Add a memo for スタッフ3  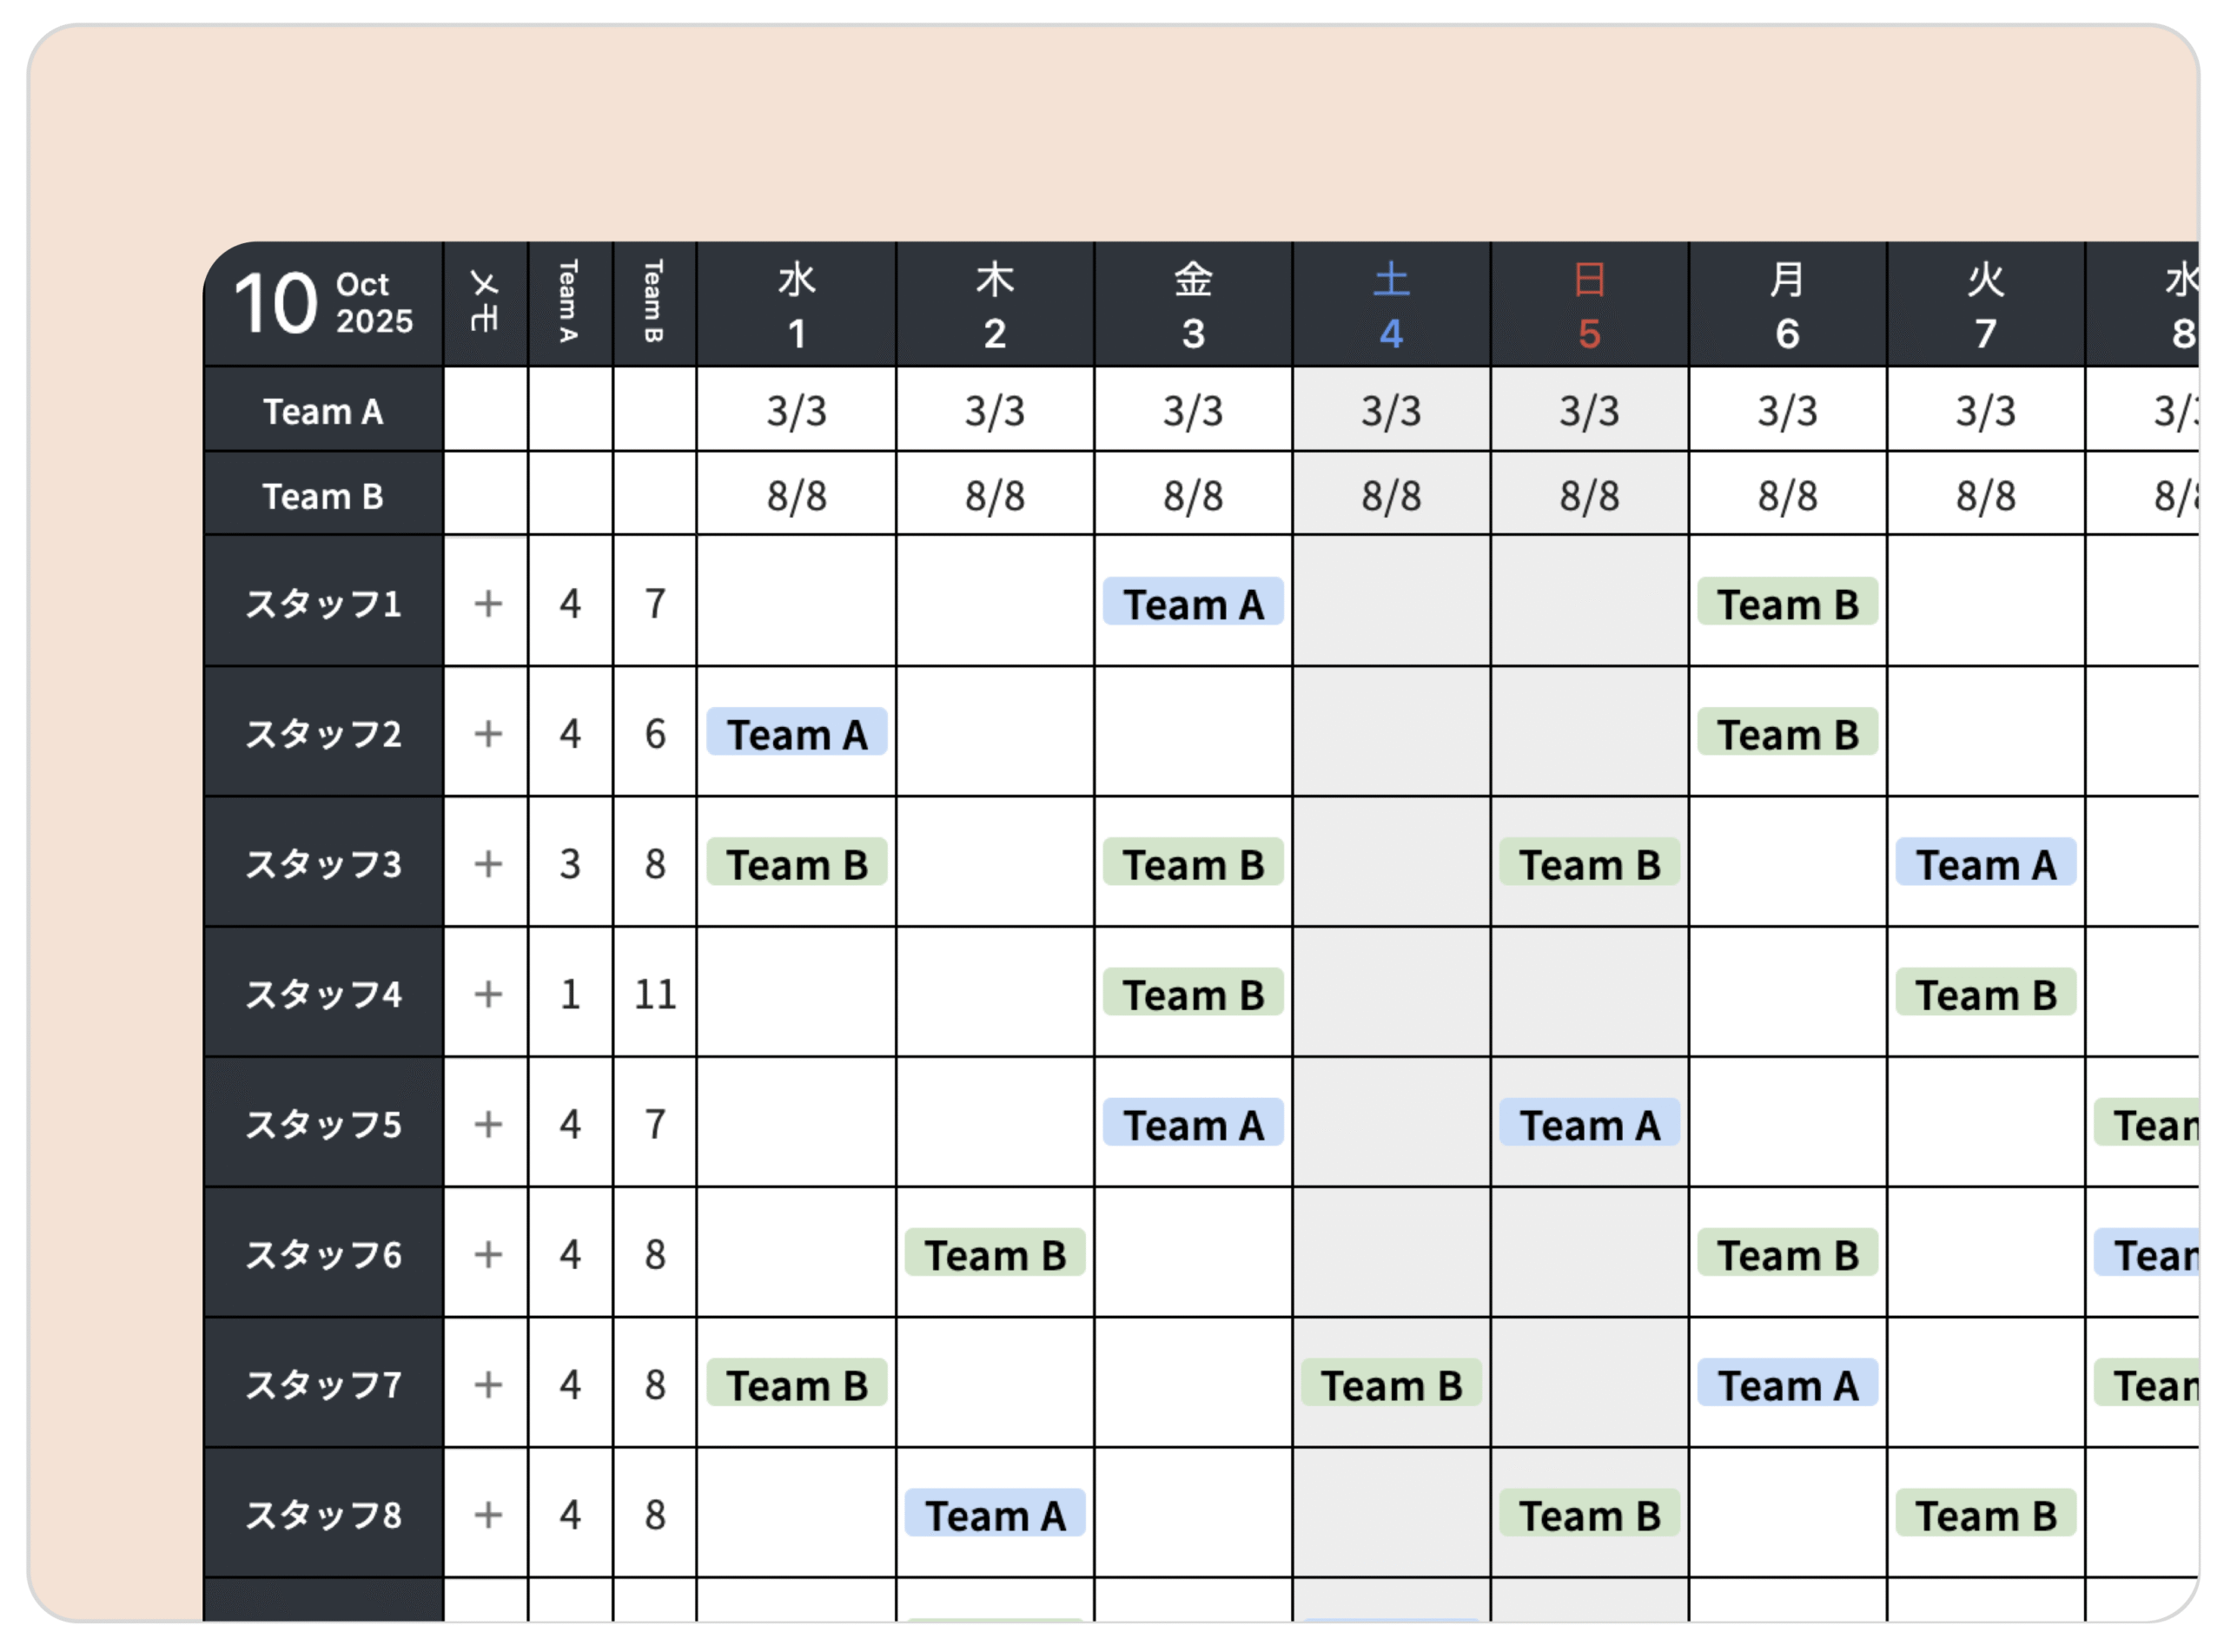pyautogui.click(x=487, y=863)
